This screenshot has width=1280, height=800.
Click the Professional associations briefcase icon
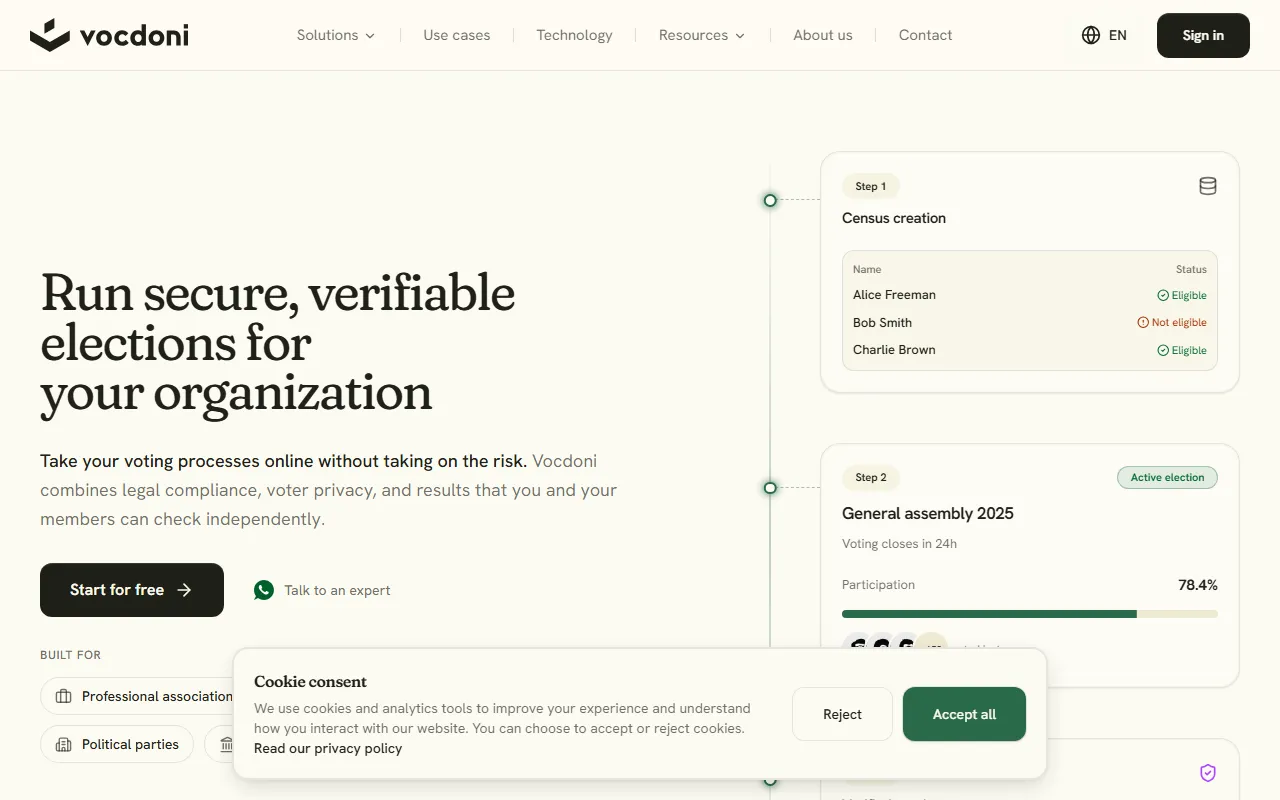pyautogui.click(x=64, y=697)
